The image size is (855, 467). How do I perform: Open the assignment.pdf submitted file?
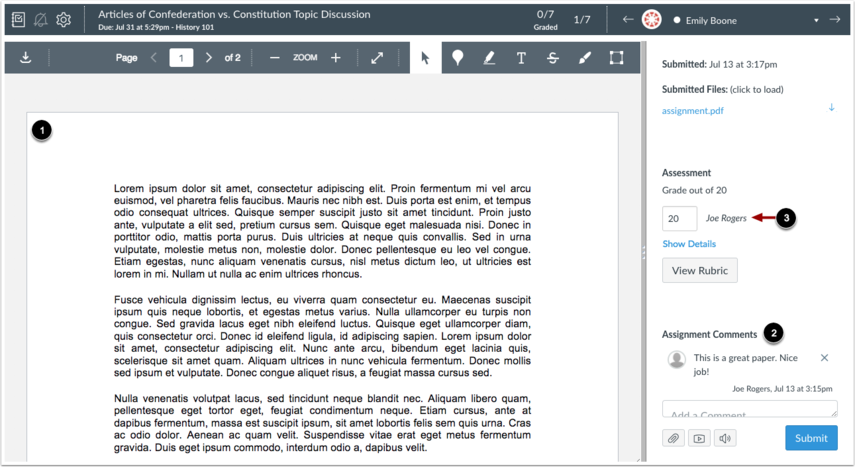(x=693, y=111)
